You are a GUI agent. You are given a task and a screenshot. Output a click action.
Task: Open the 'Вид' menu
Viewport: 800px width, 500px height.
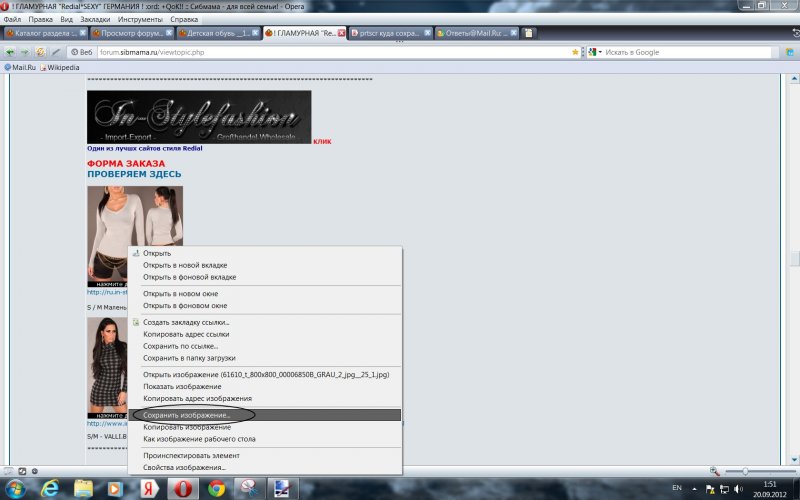pyautogui.click(x=66, y=19)
